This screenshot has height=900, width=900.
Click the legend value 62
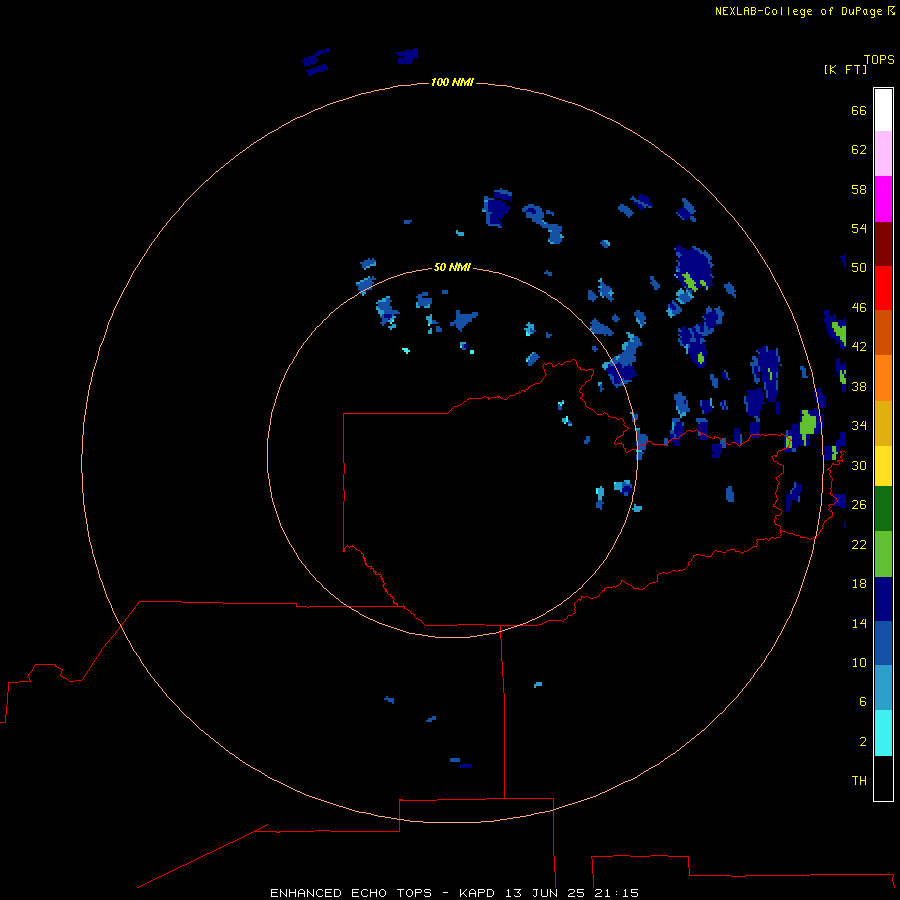pos(859,149)
